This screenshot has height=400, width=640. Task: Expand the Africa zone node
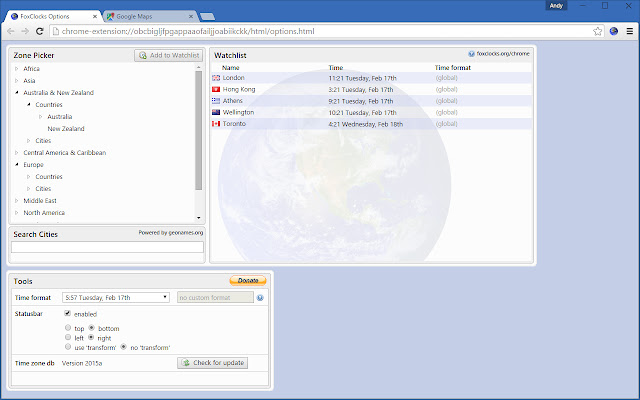17,68
